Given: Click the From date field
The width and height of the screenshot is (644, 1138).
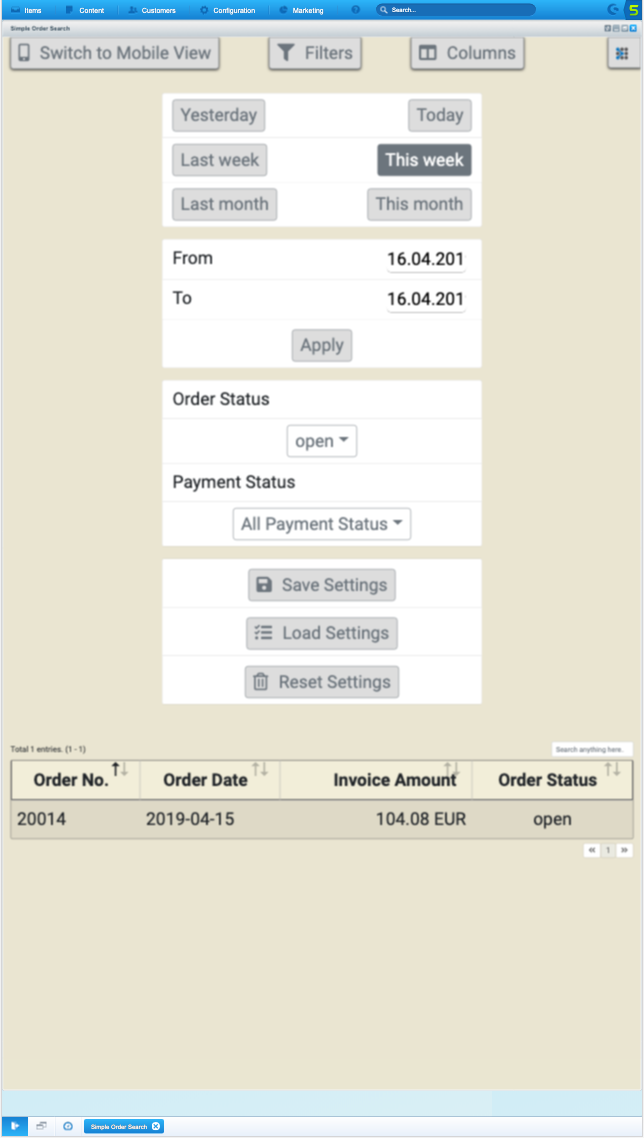Looking at the screenshot, I should [x=426, y=259].
